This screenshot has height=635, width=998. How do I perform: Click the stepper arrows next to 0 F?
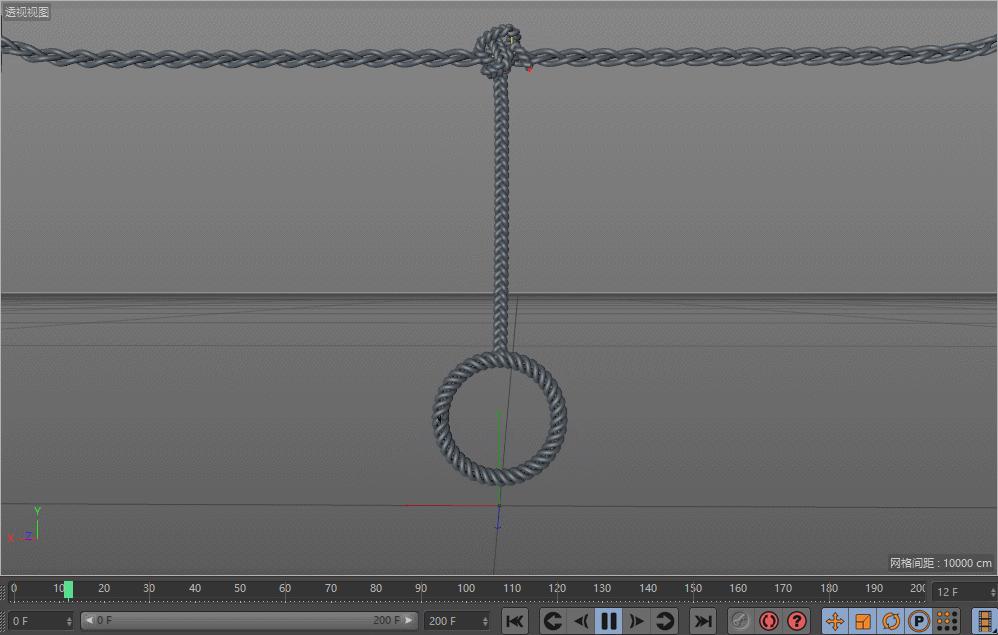[68, 620]
